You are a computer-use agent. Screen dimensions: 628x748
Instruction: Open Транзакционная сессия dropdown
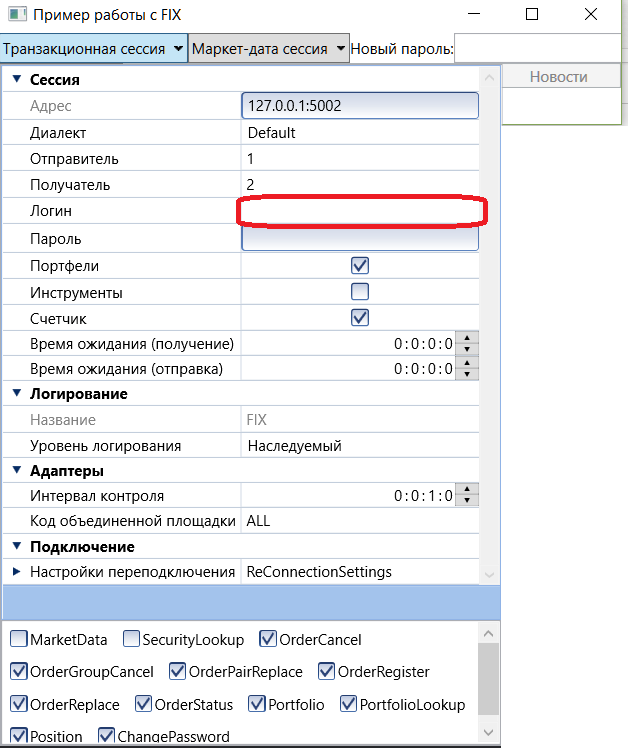[94, 48]
